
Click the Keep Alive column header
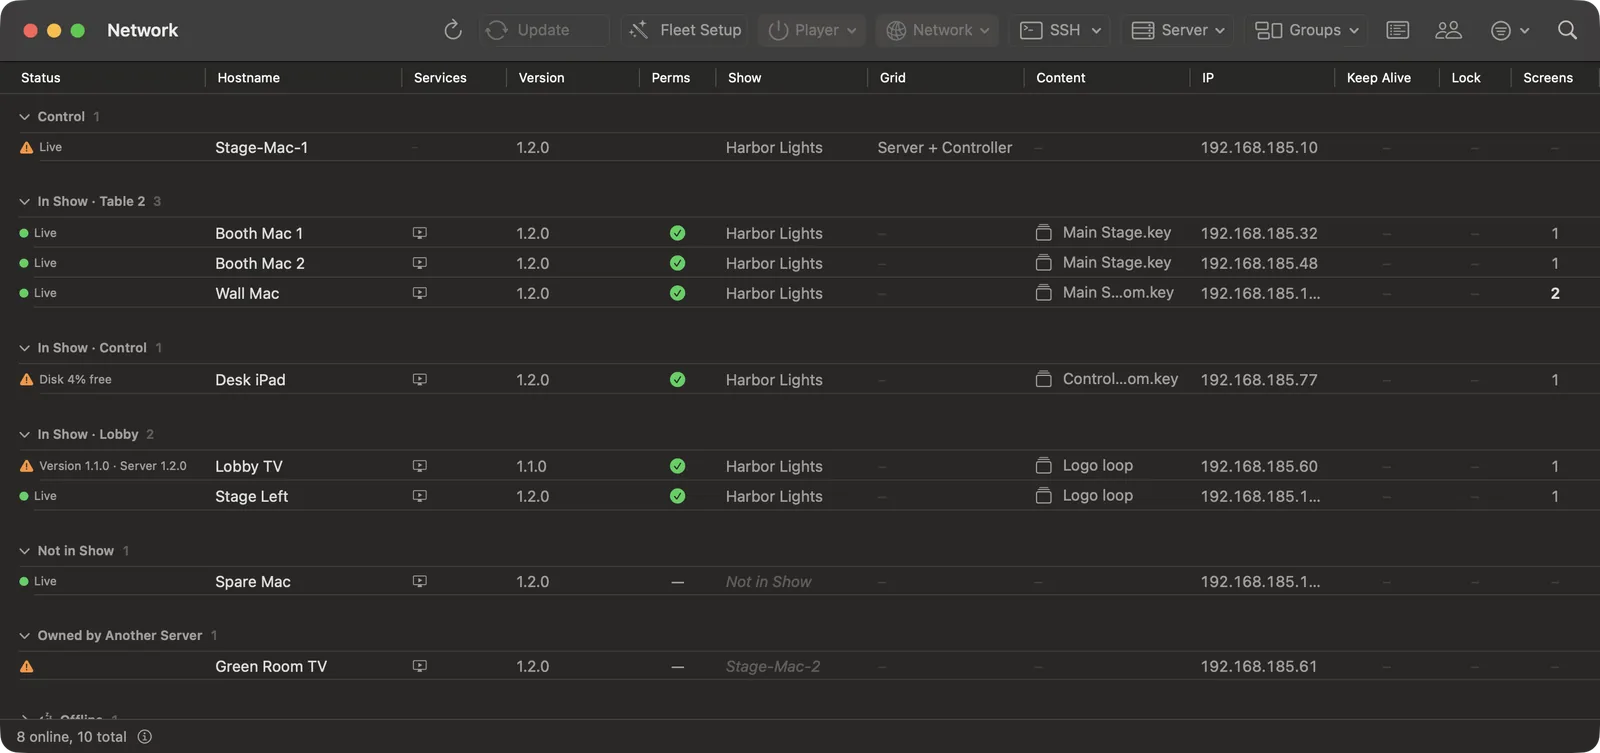point(1379,78)
